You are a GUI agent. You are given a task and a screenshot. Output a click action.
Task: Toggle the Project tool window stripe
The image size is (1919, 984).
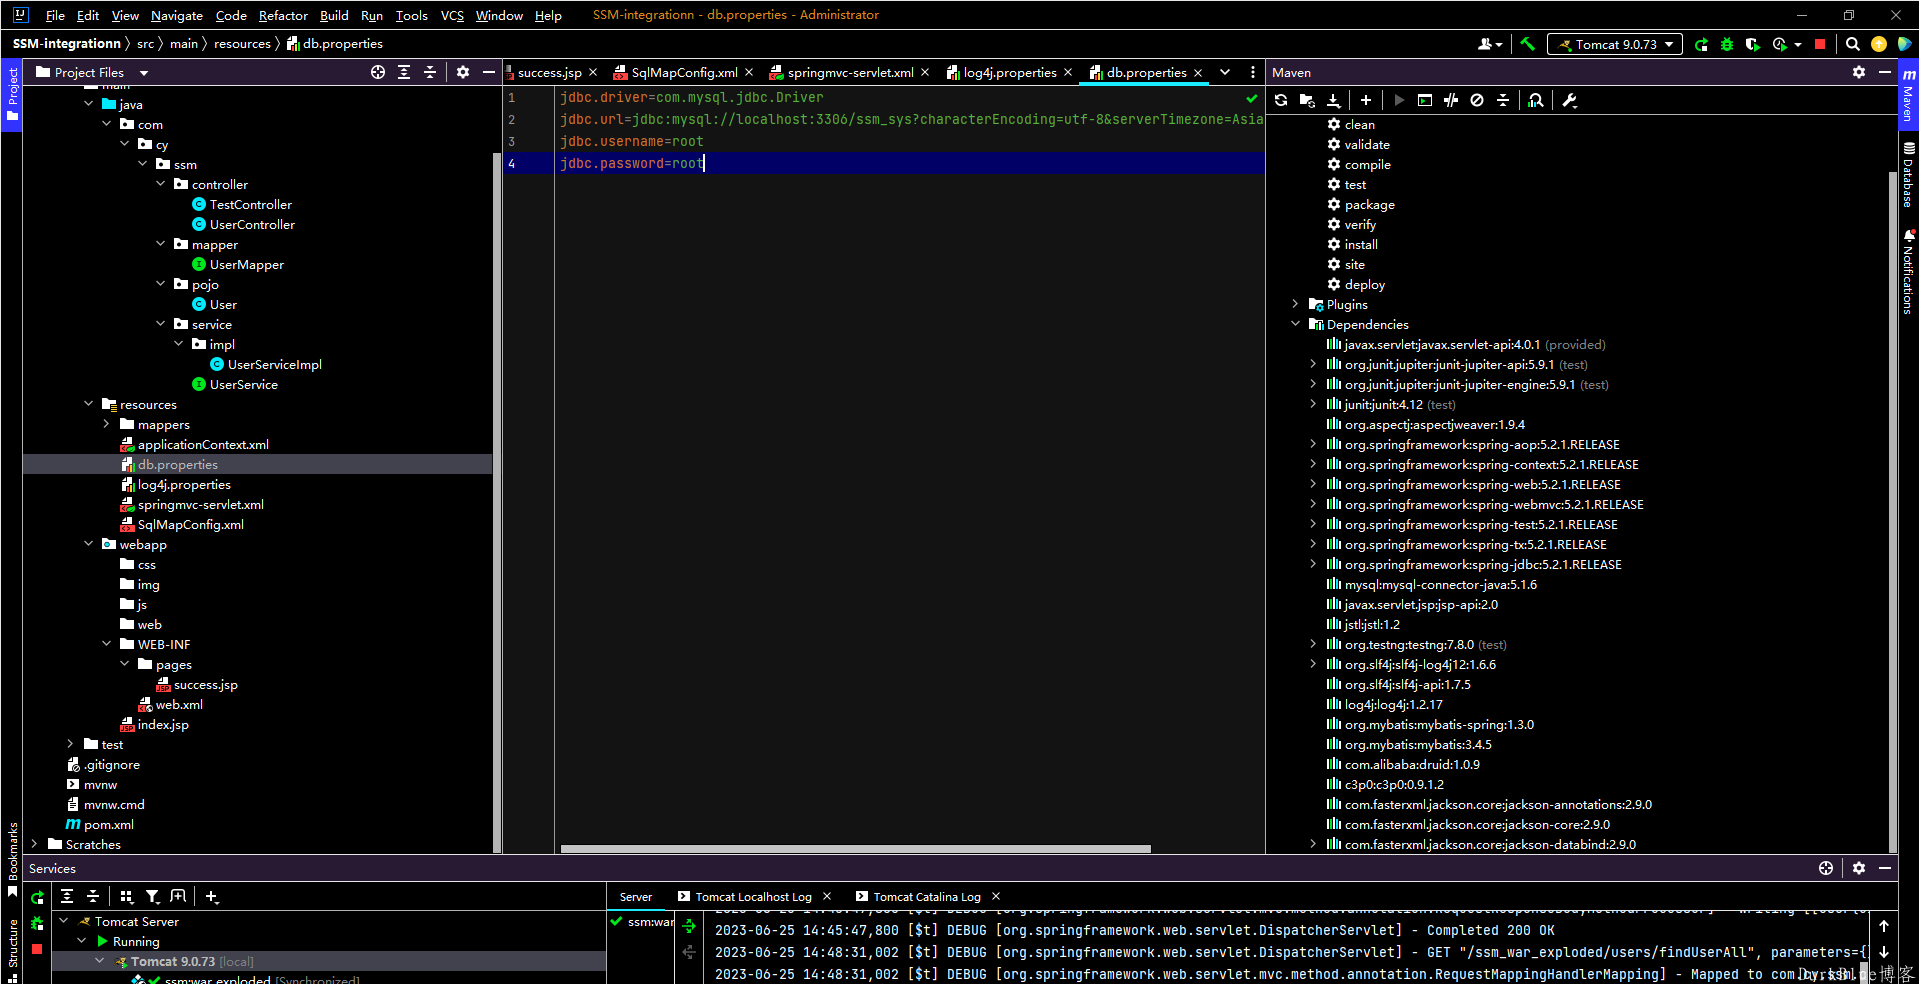tap(12, 95)
